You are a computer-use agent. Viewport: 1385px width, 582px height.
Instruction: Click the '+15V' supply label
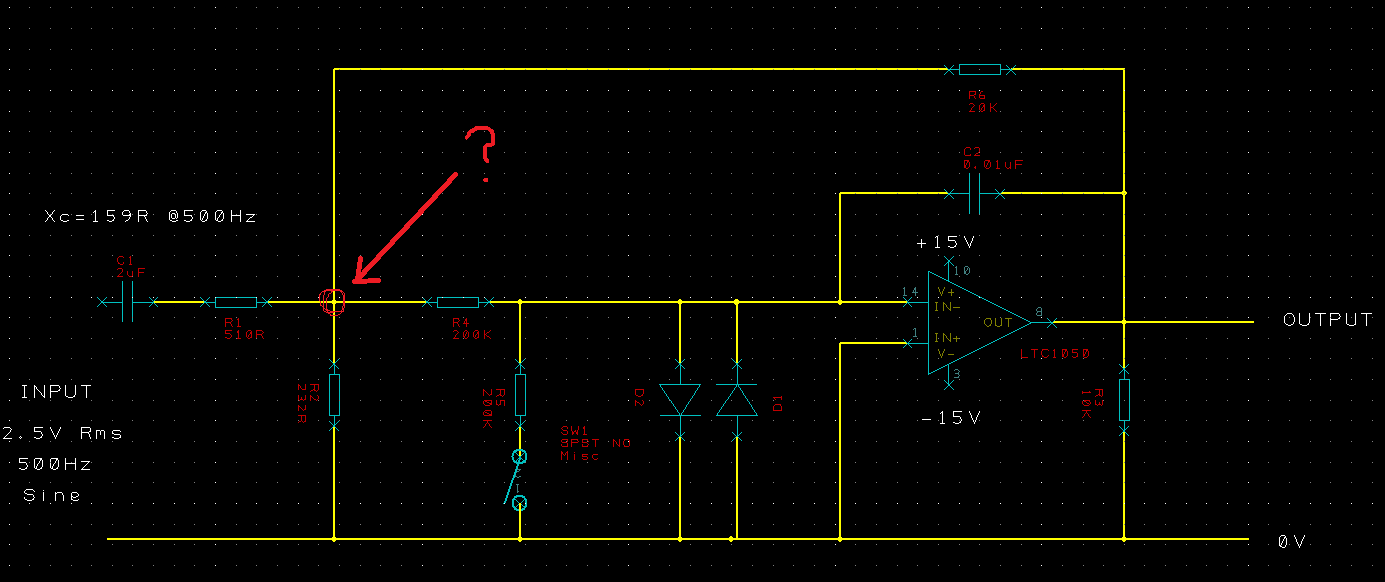point(945,243)
